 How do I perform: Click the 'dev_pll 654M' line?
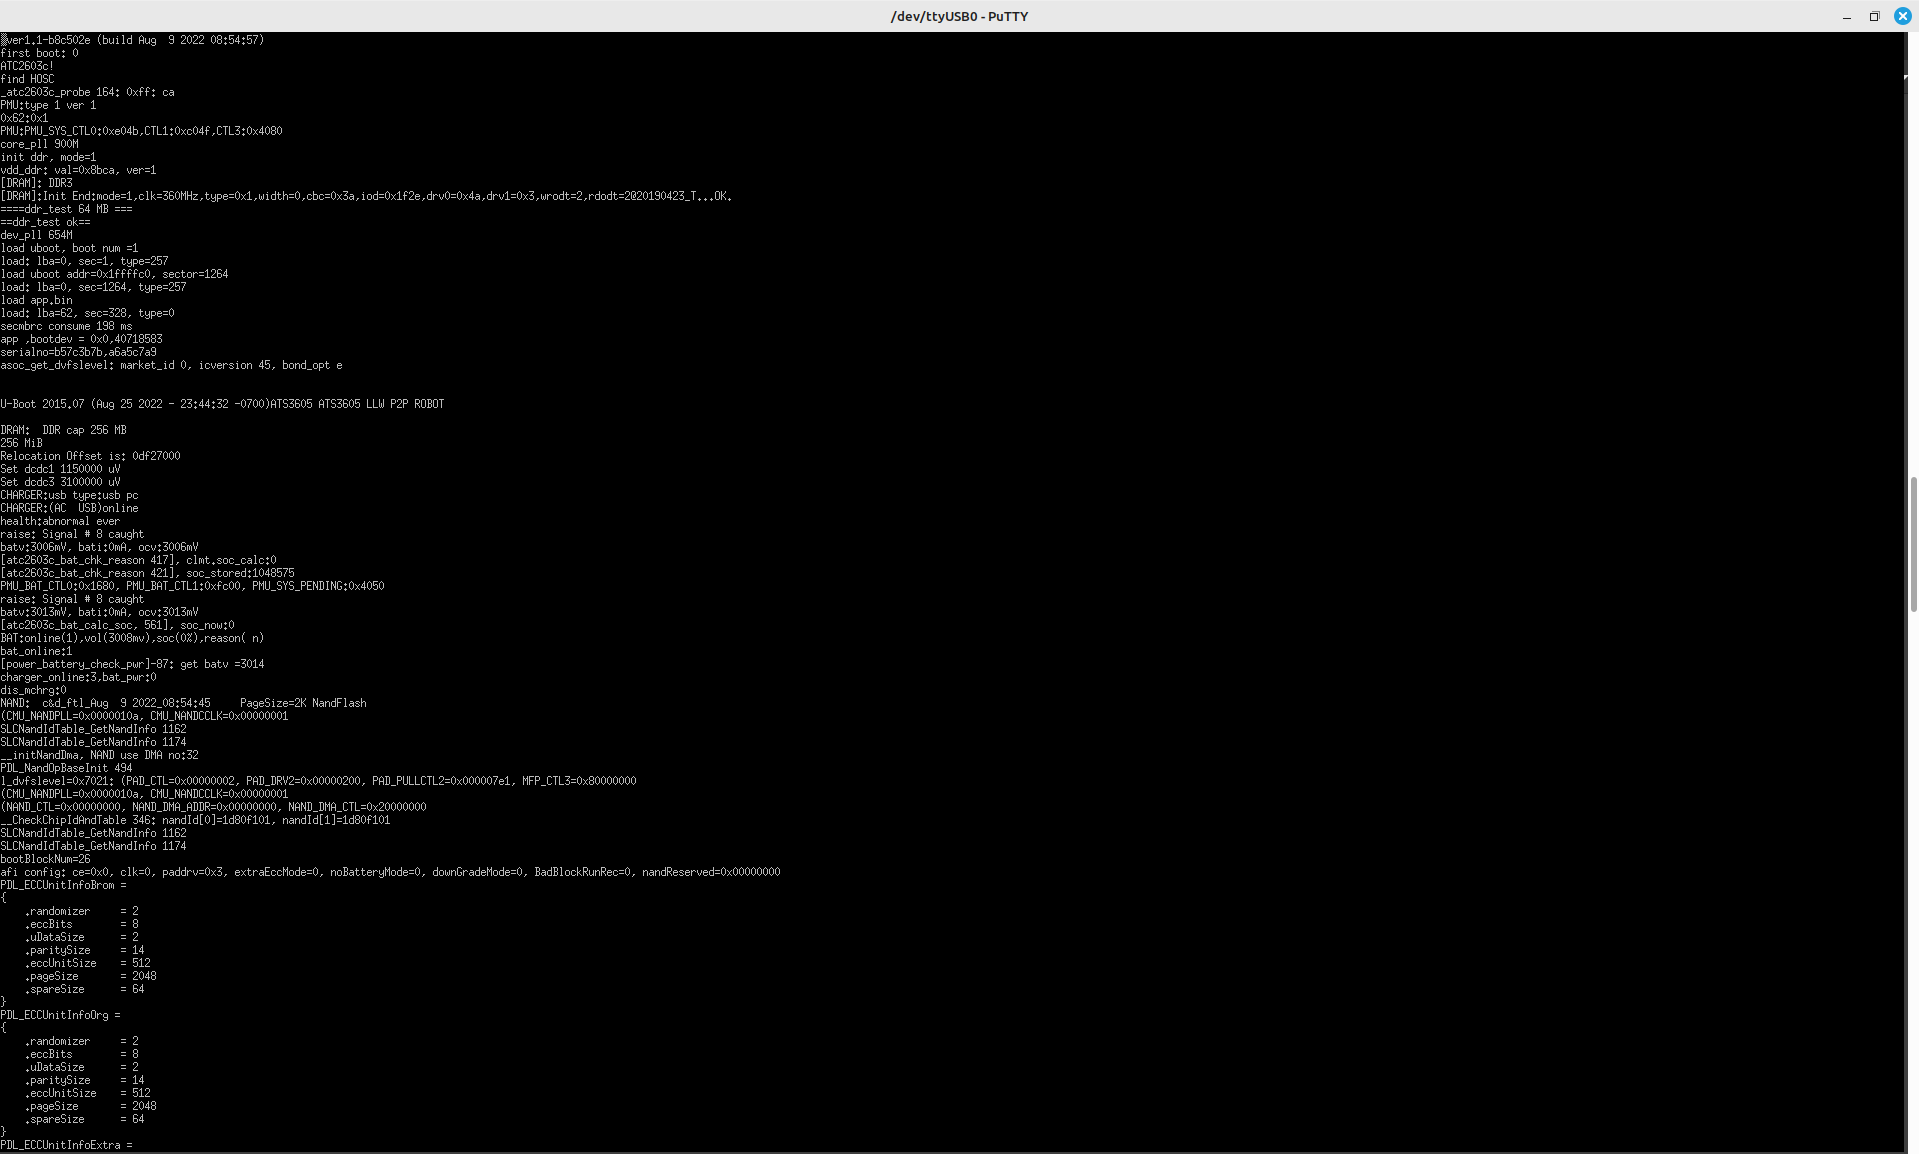(36, 235)
